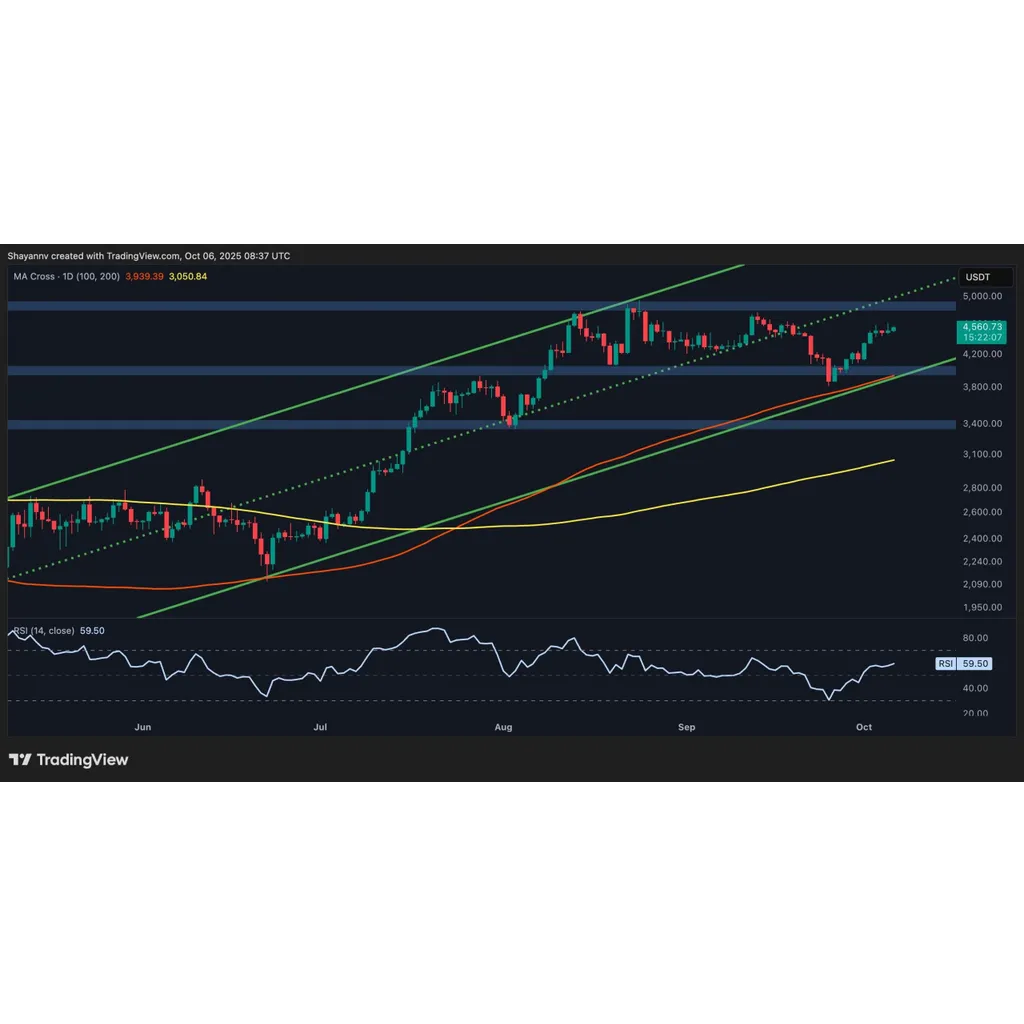
Task: Click the 2,800.00 price axis label
Action: point(982,487)
